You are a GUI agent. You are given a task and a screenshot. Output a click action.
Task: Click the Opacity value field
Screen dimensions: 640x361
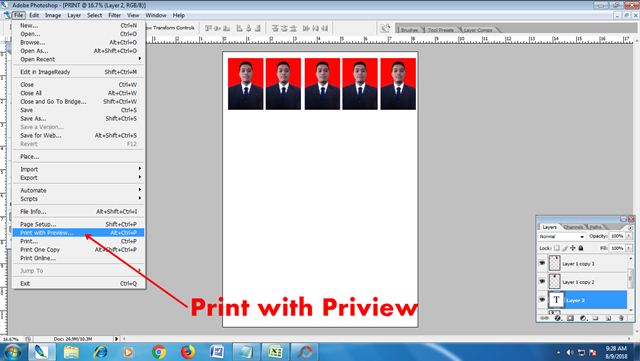(x=617, y=236)
